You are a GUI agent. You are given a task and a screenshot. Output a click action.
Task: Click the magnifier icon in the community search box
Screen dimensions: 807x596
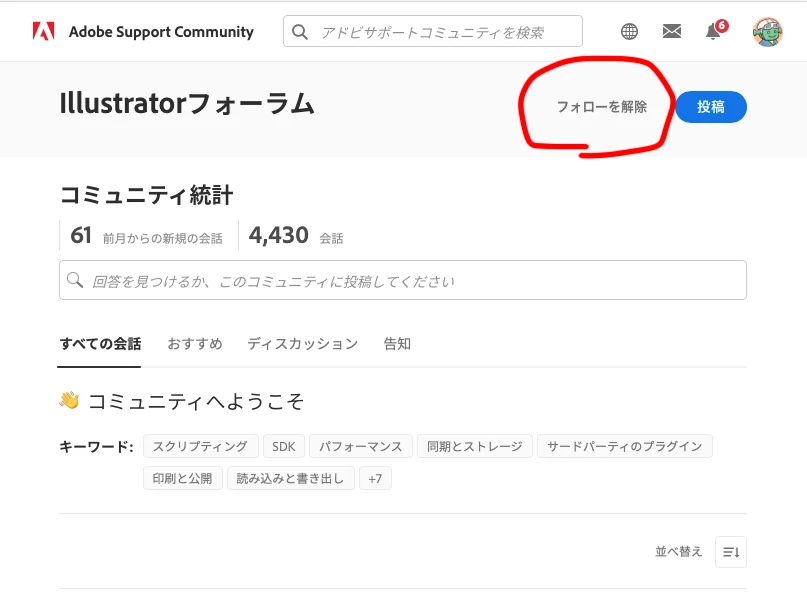(75, 280)
